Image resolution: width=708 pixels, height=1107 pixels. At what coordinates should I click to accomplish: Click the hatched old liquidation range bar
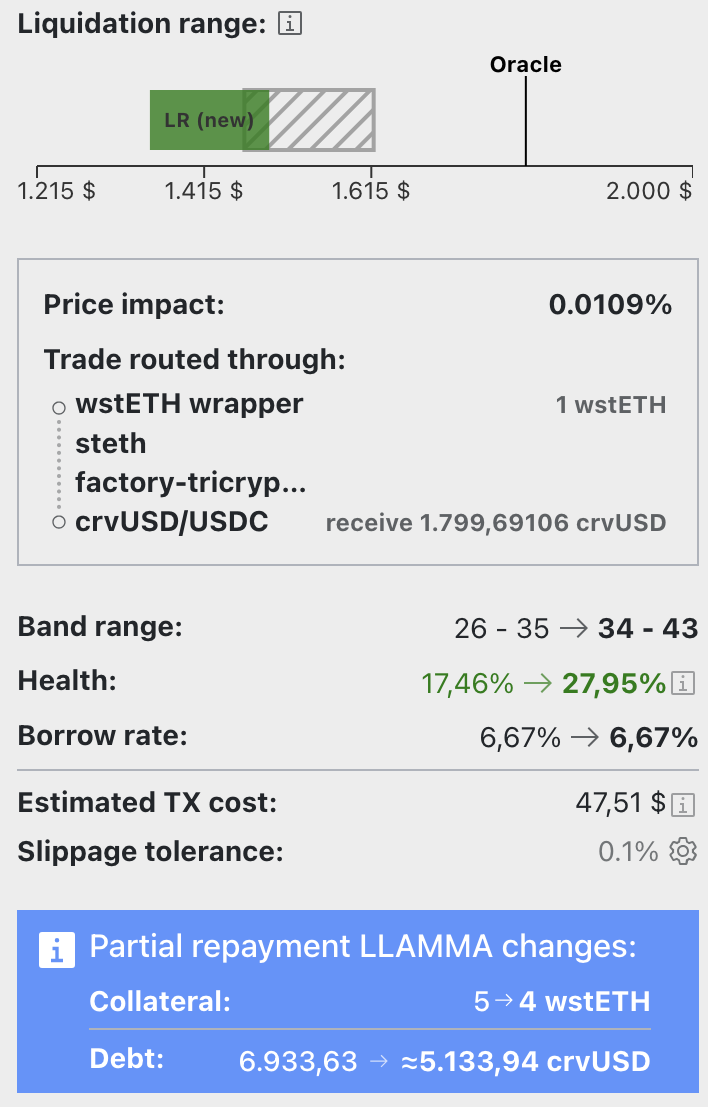click(309, 120)
